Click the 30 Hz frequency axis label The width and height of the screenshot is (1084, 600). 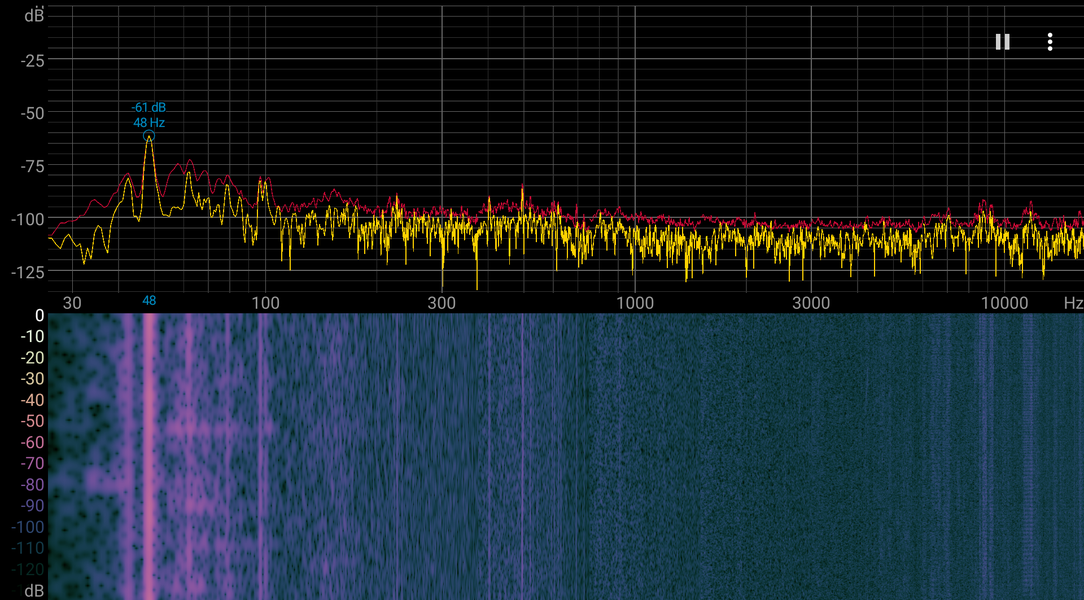(x=72, y=303)
